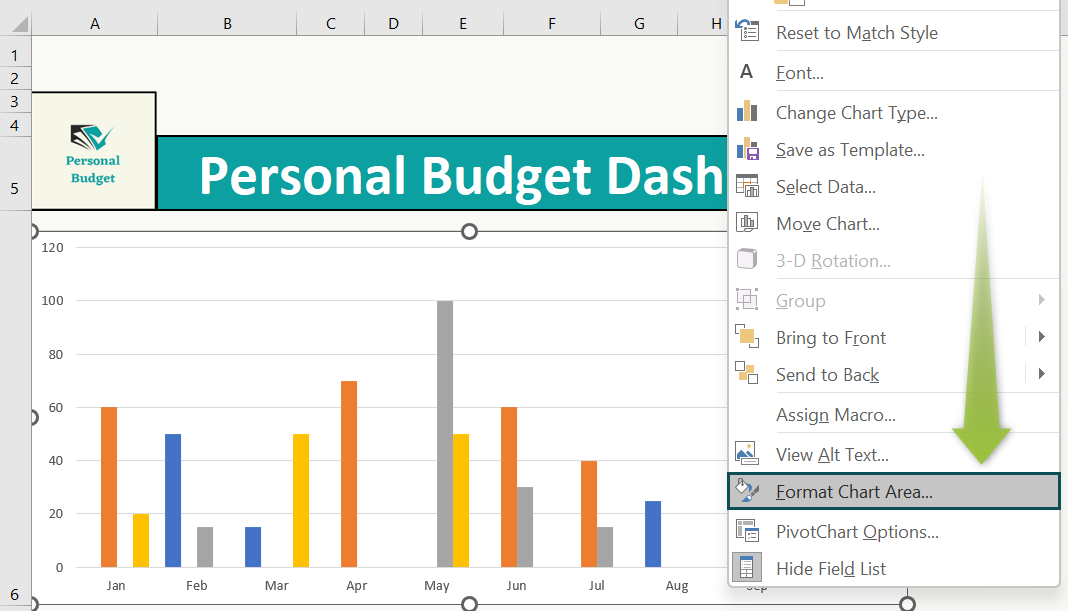This screenshot has height=611, width=1068.
Task: Select column D header
Action: coord(394,24)
